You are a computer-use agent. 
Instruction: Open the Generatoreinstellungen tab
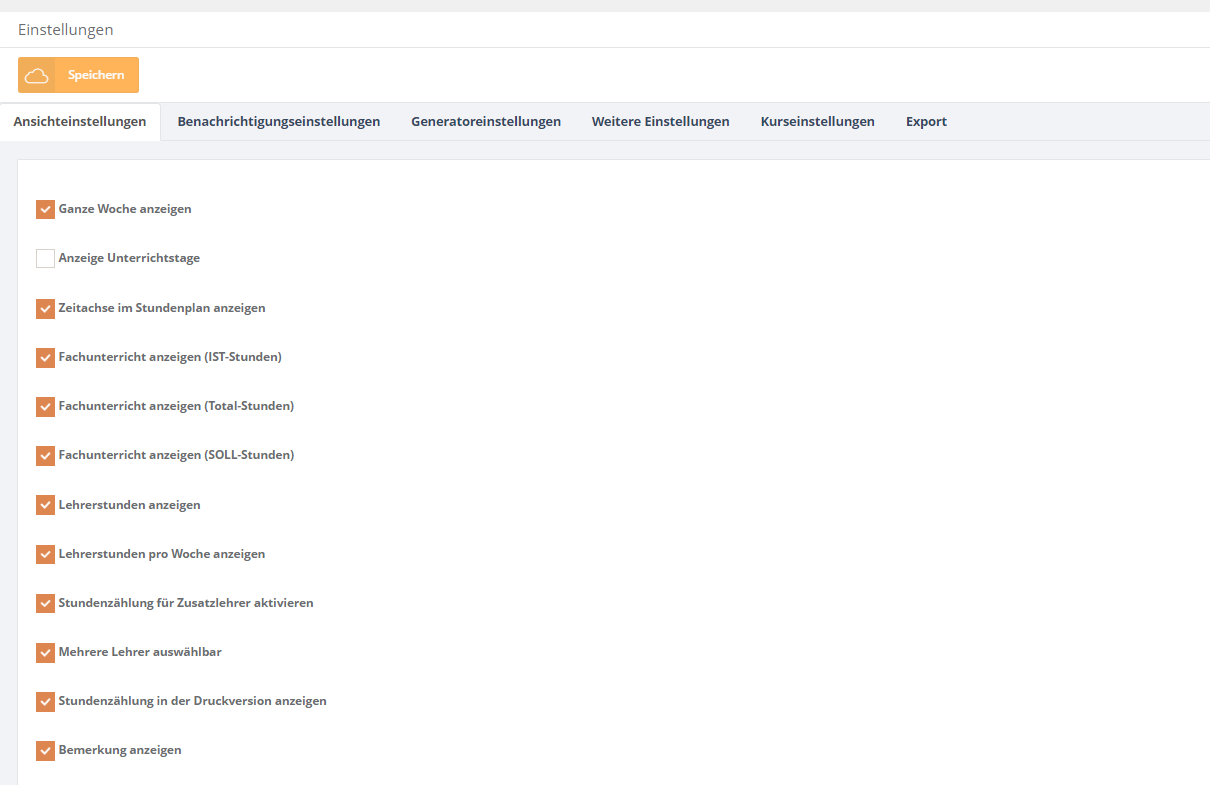point(486,121)
